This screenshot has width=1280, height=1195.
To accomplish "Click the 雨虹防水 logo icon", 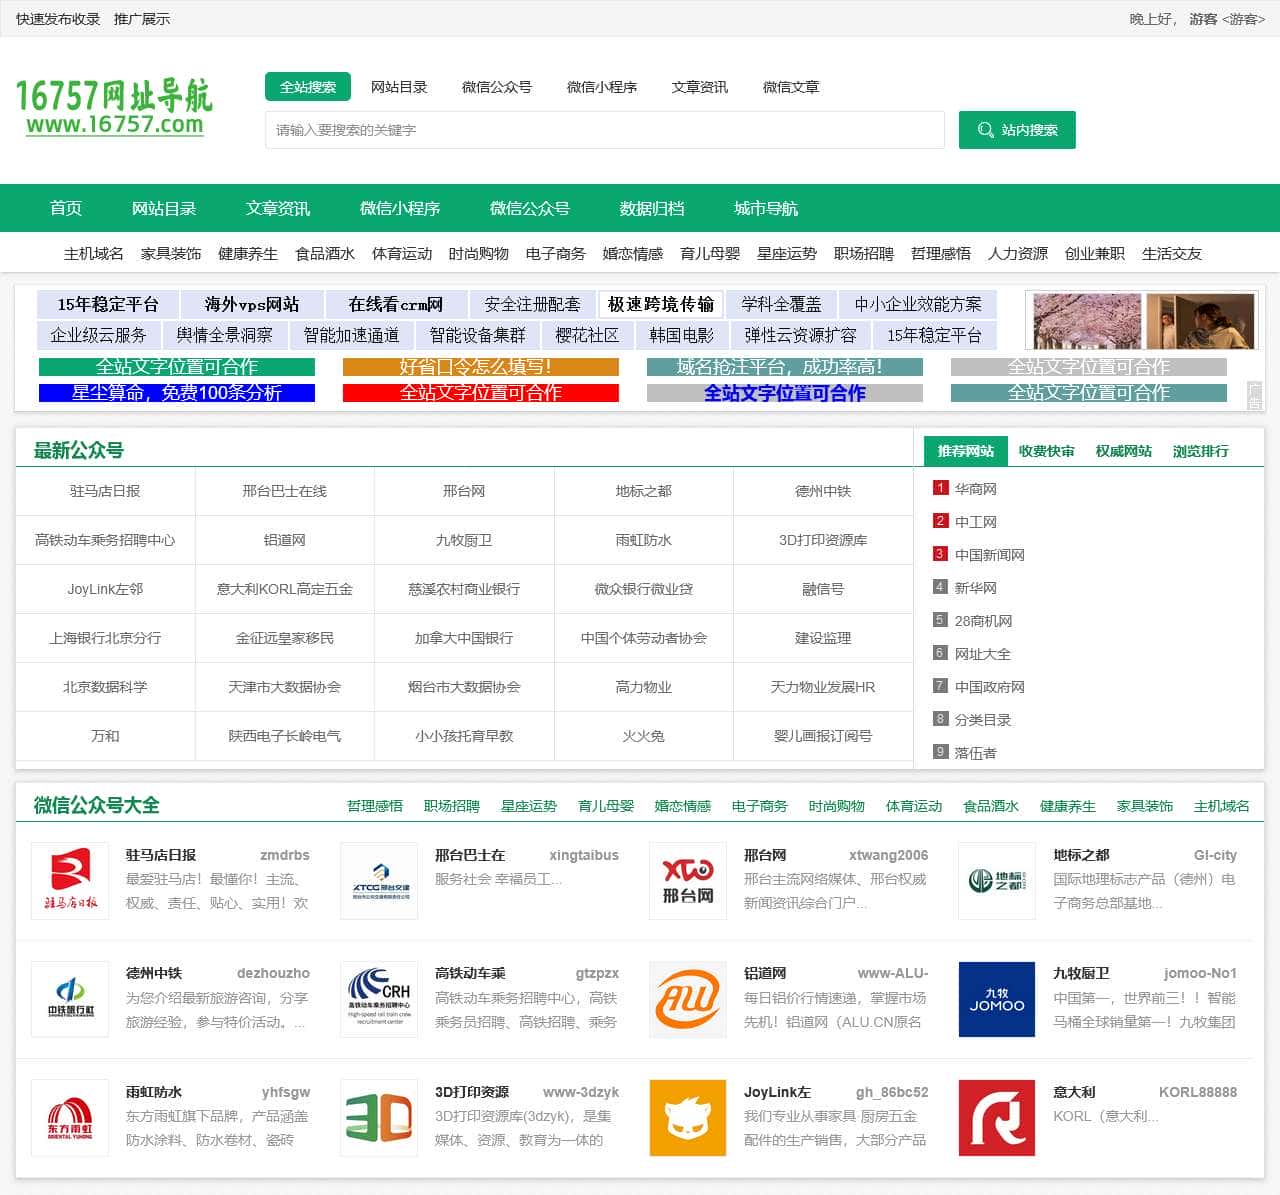I will coord(69,1117).
